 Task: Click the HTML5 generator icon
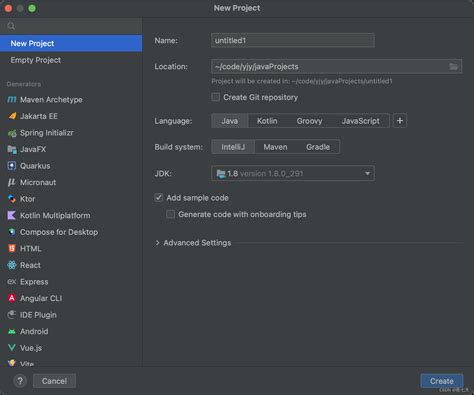click(12, 248)
